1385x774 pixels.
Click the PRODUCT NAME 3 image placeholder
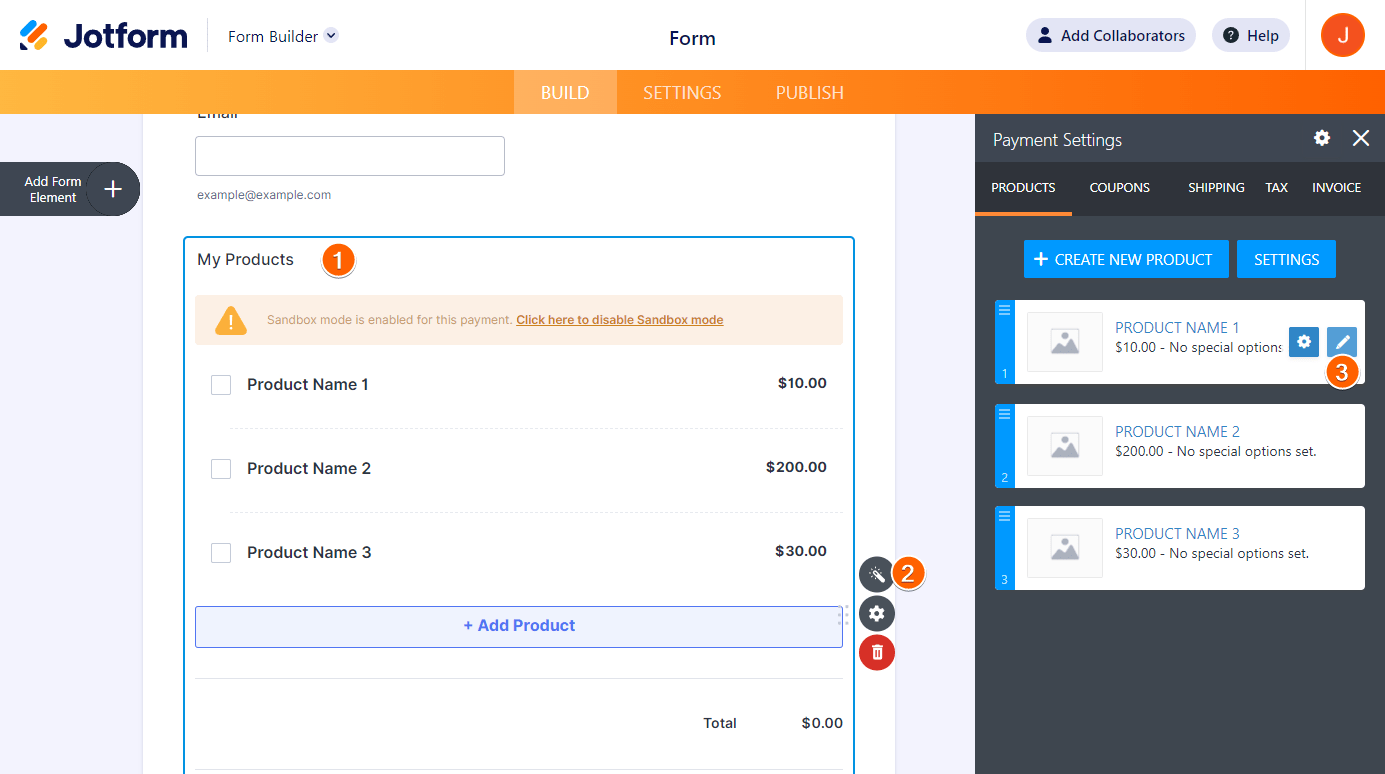(1065, 548)
